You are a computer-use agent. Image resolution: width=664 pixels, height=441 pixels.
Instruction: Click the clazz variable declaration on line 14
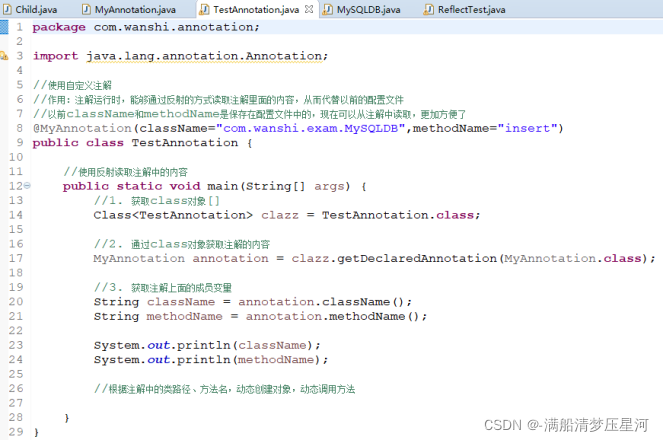click(x=280, y=215)
